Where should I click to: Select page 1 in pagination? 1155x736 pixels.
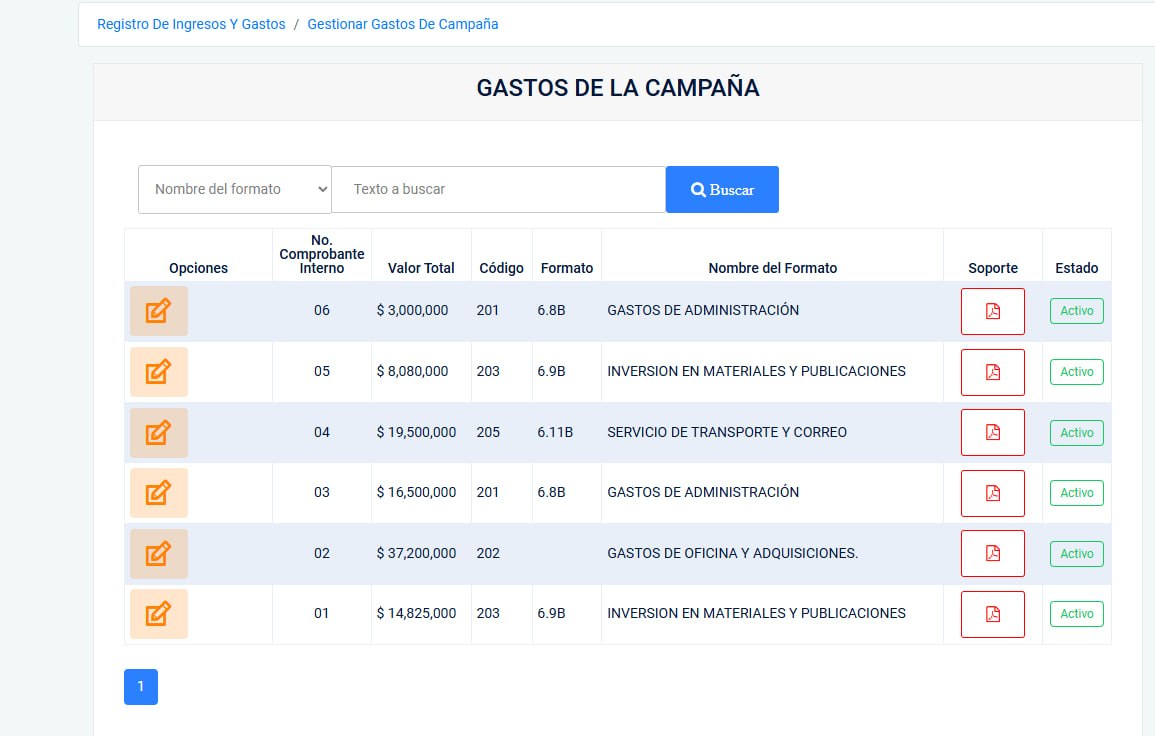tap(141, 687)
